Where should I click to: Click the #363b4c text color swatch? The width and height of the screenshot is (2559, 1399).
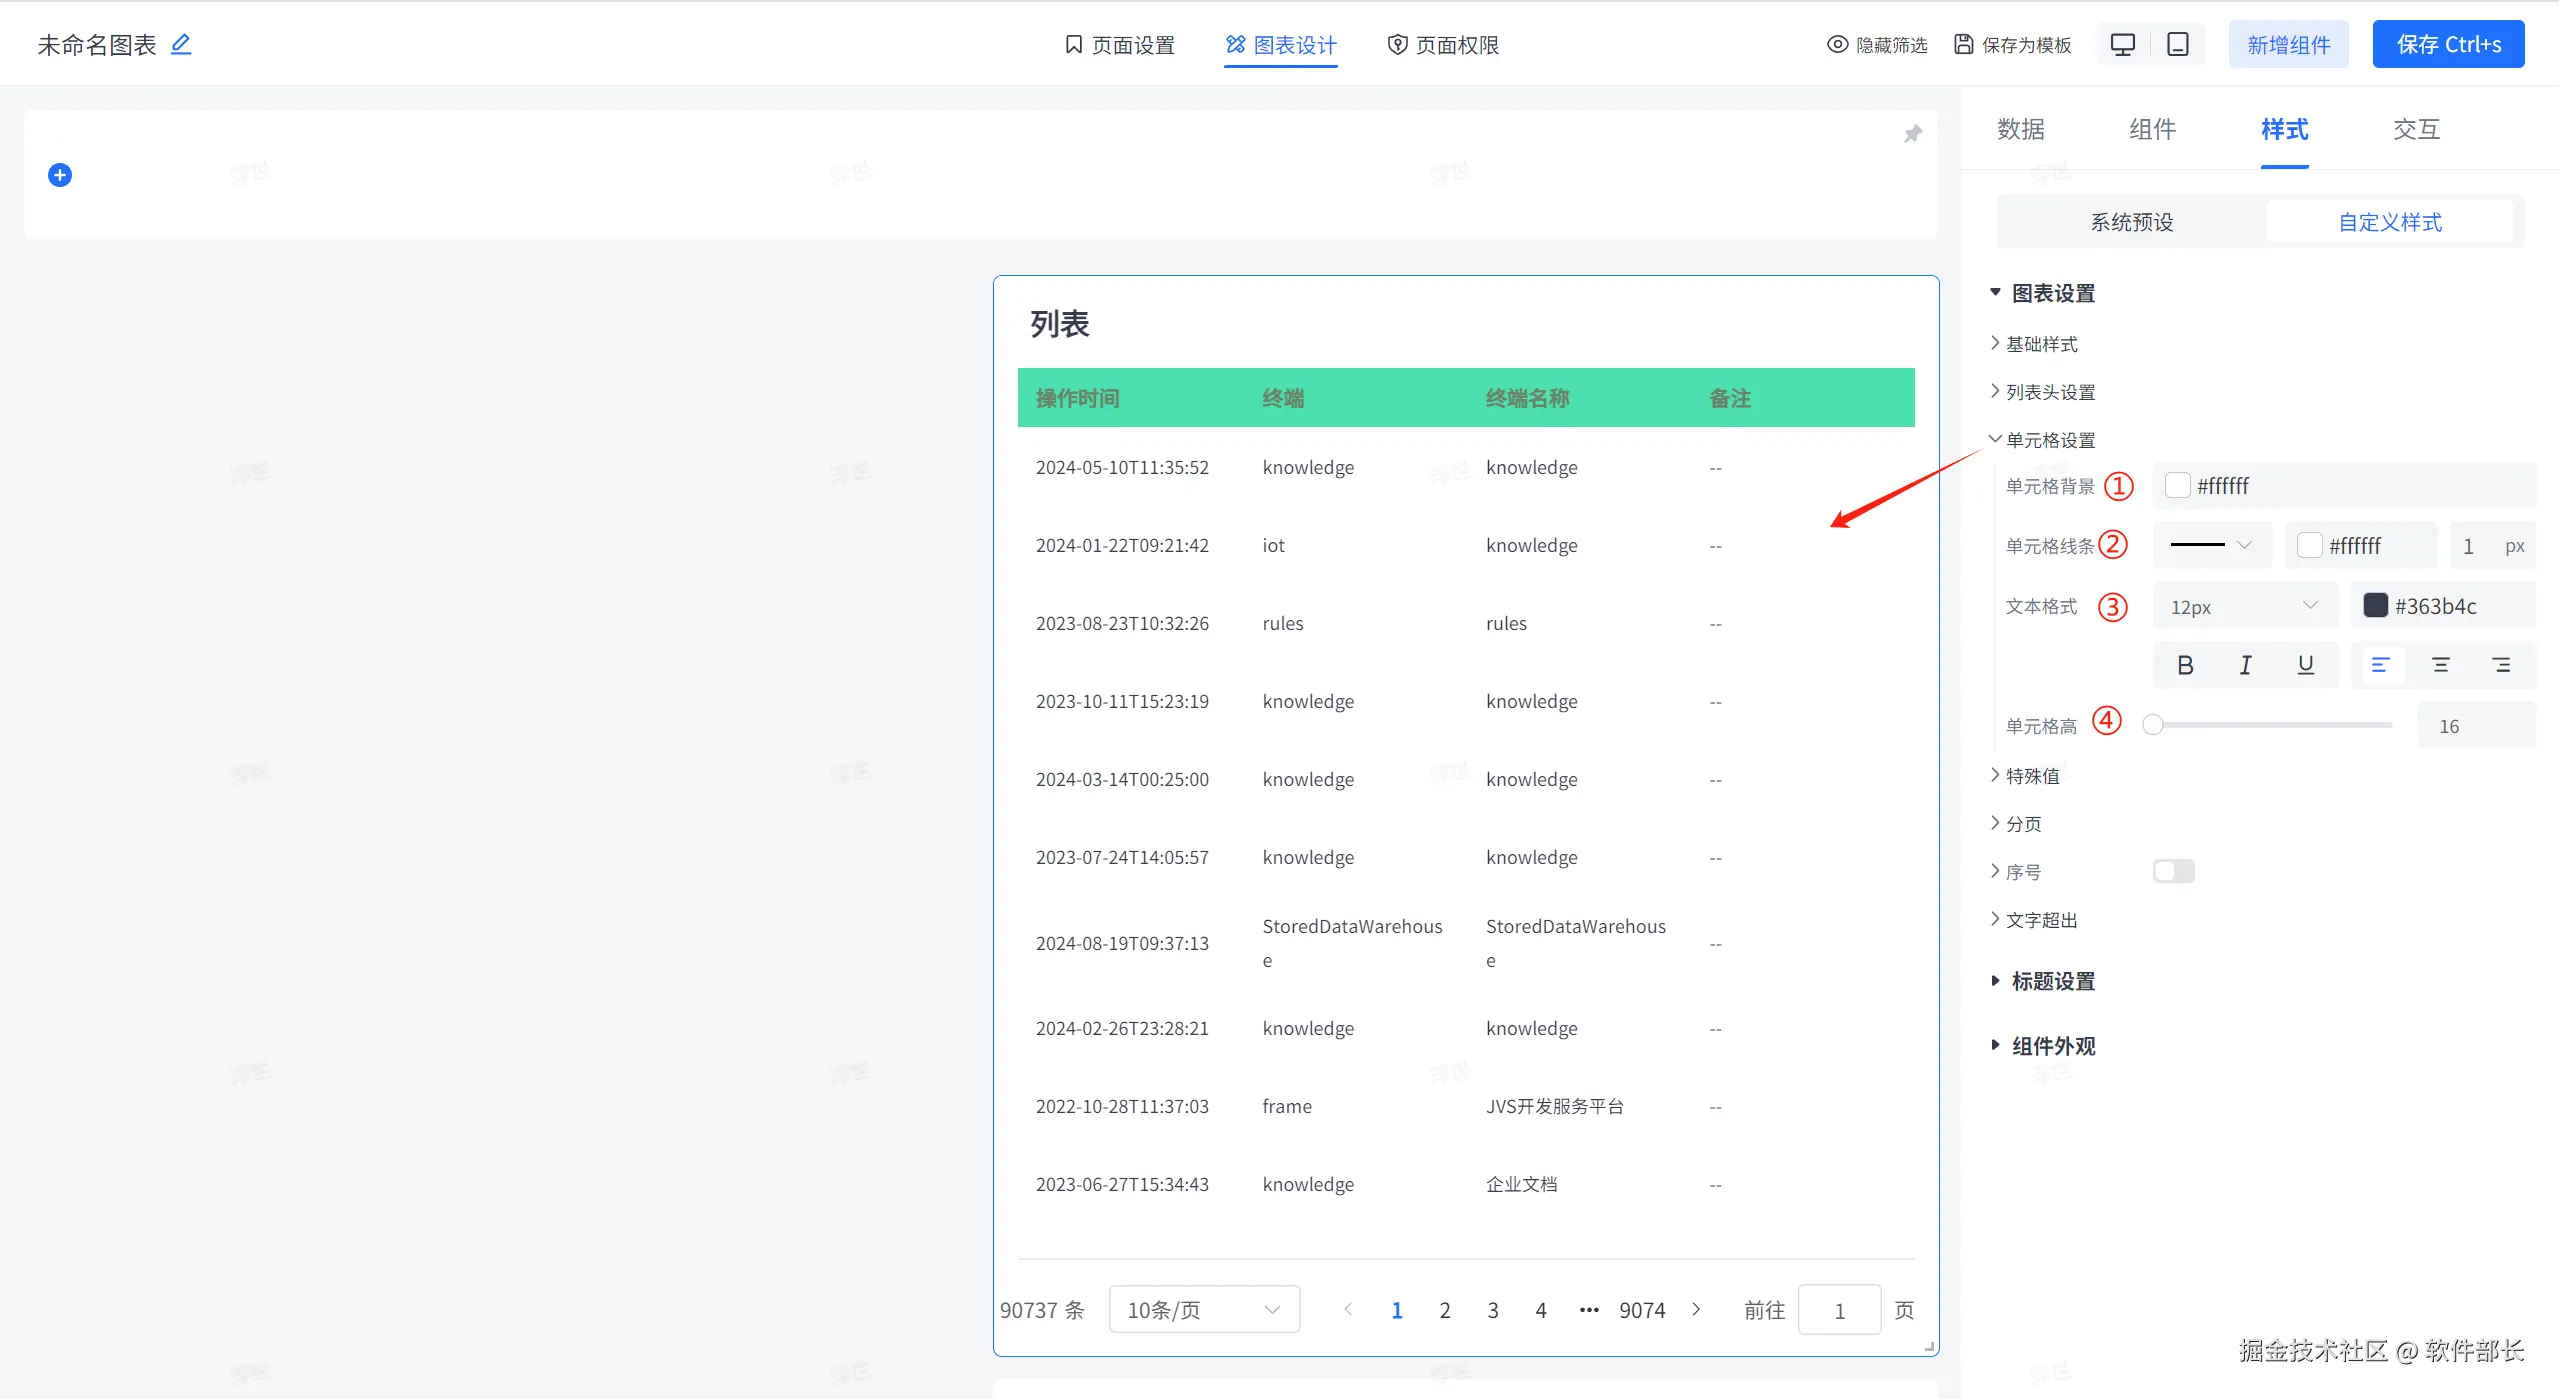[2375, 605]
